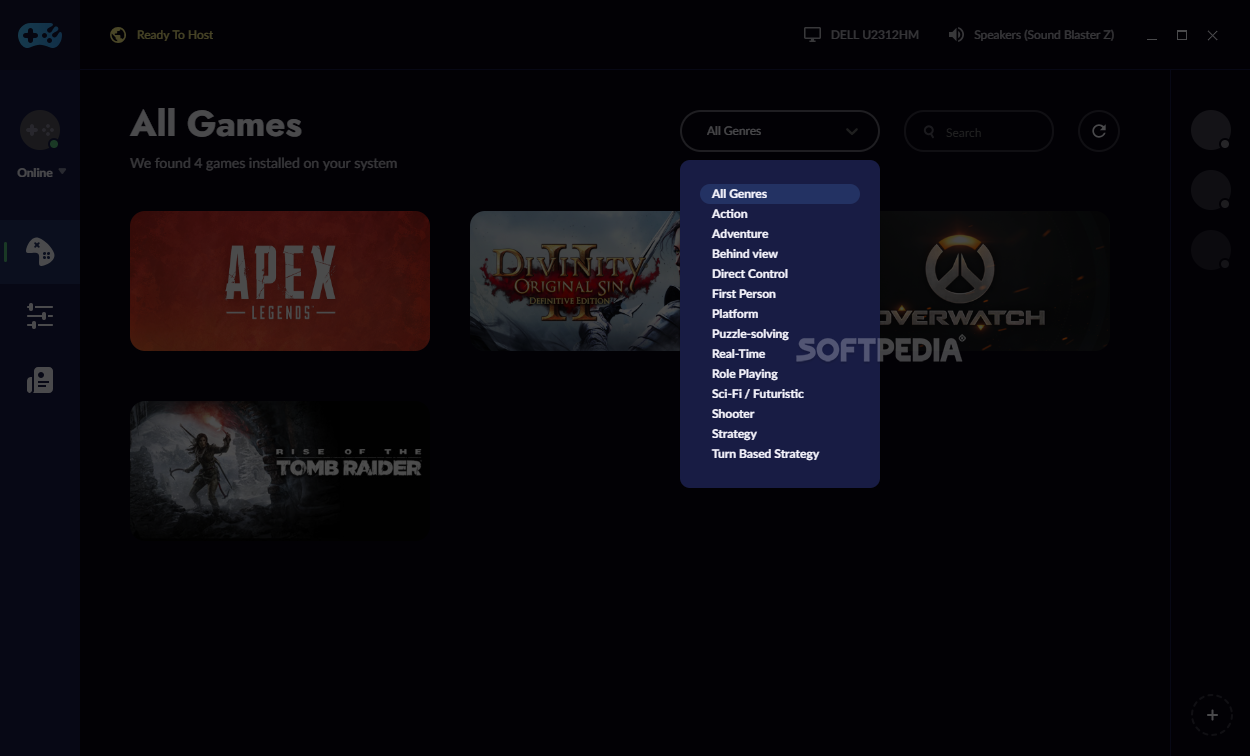
Task: Click the Ready To Host globe icon
Action: (118, 35)
